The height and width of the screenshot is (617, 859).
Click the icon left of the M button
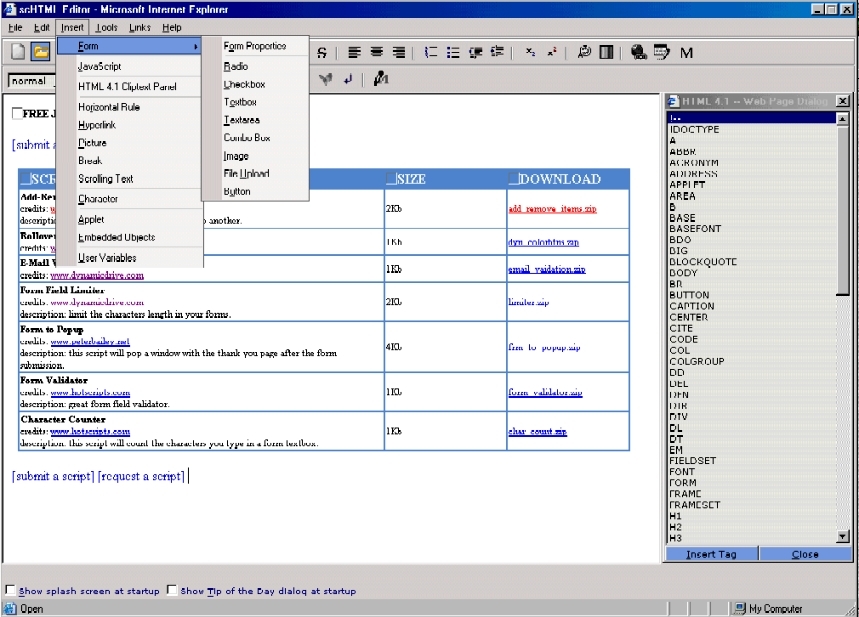pyautogui.click(x=661, y=53)
